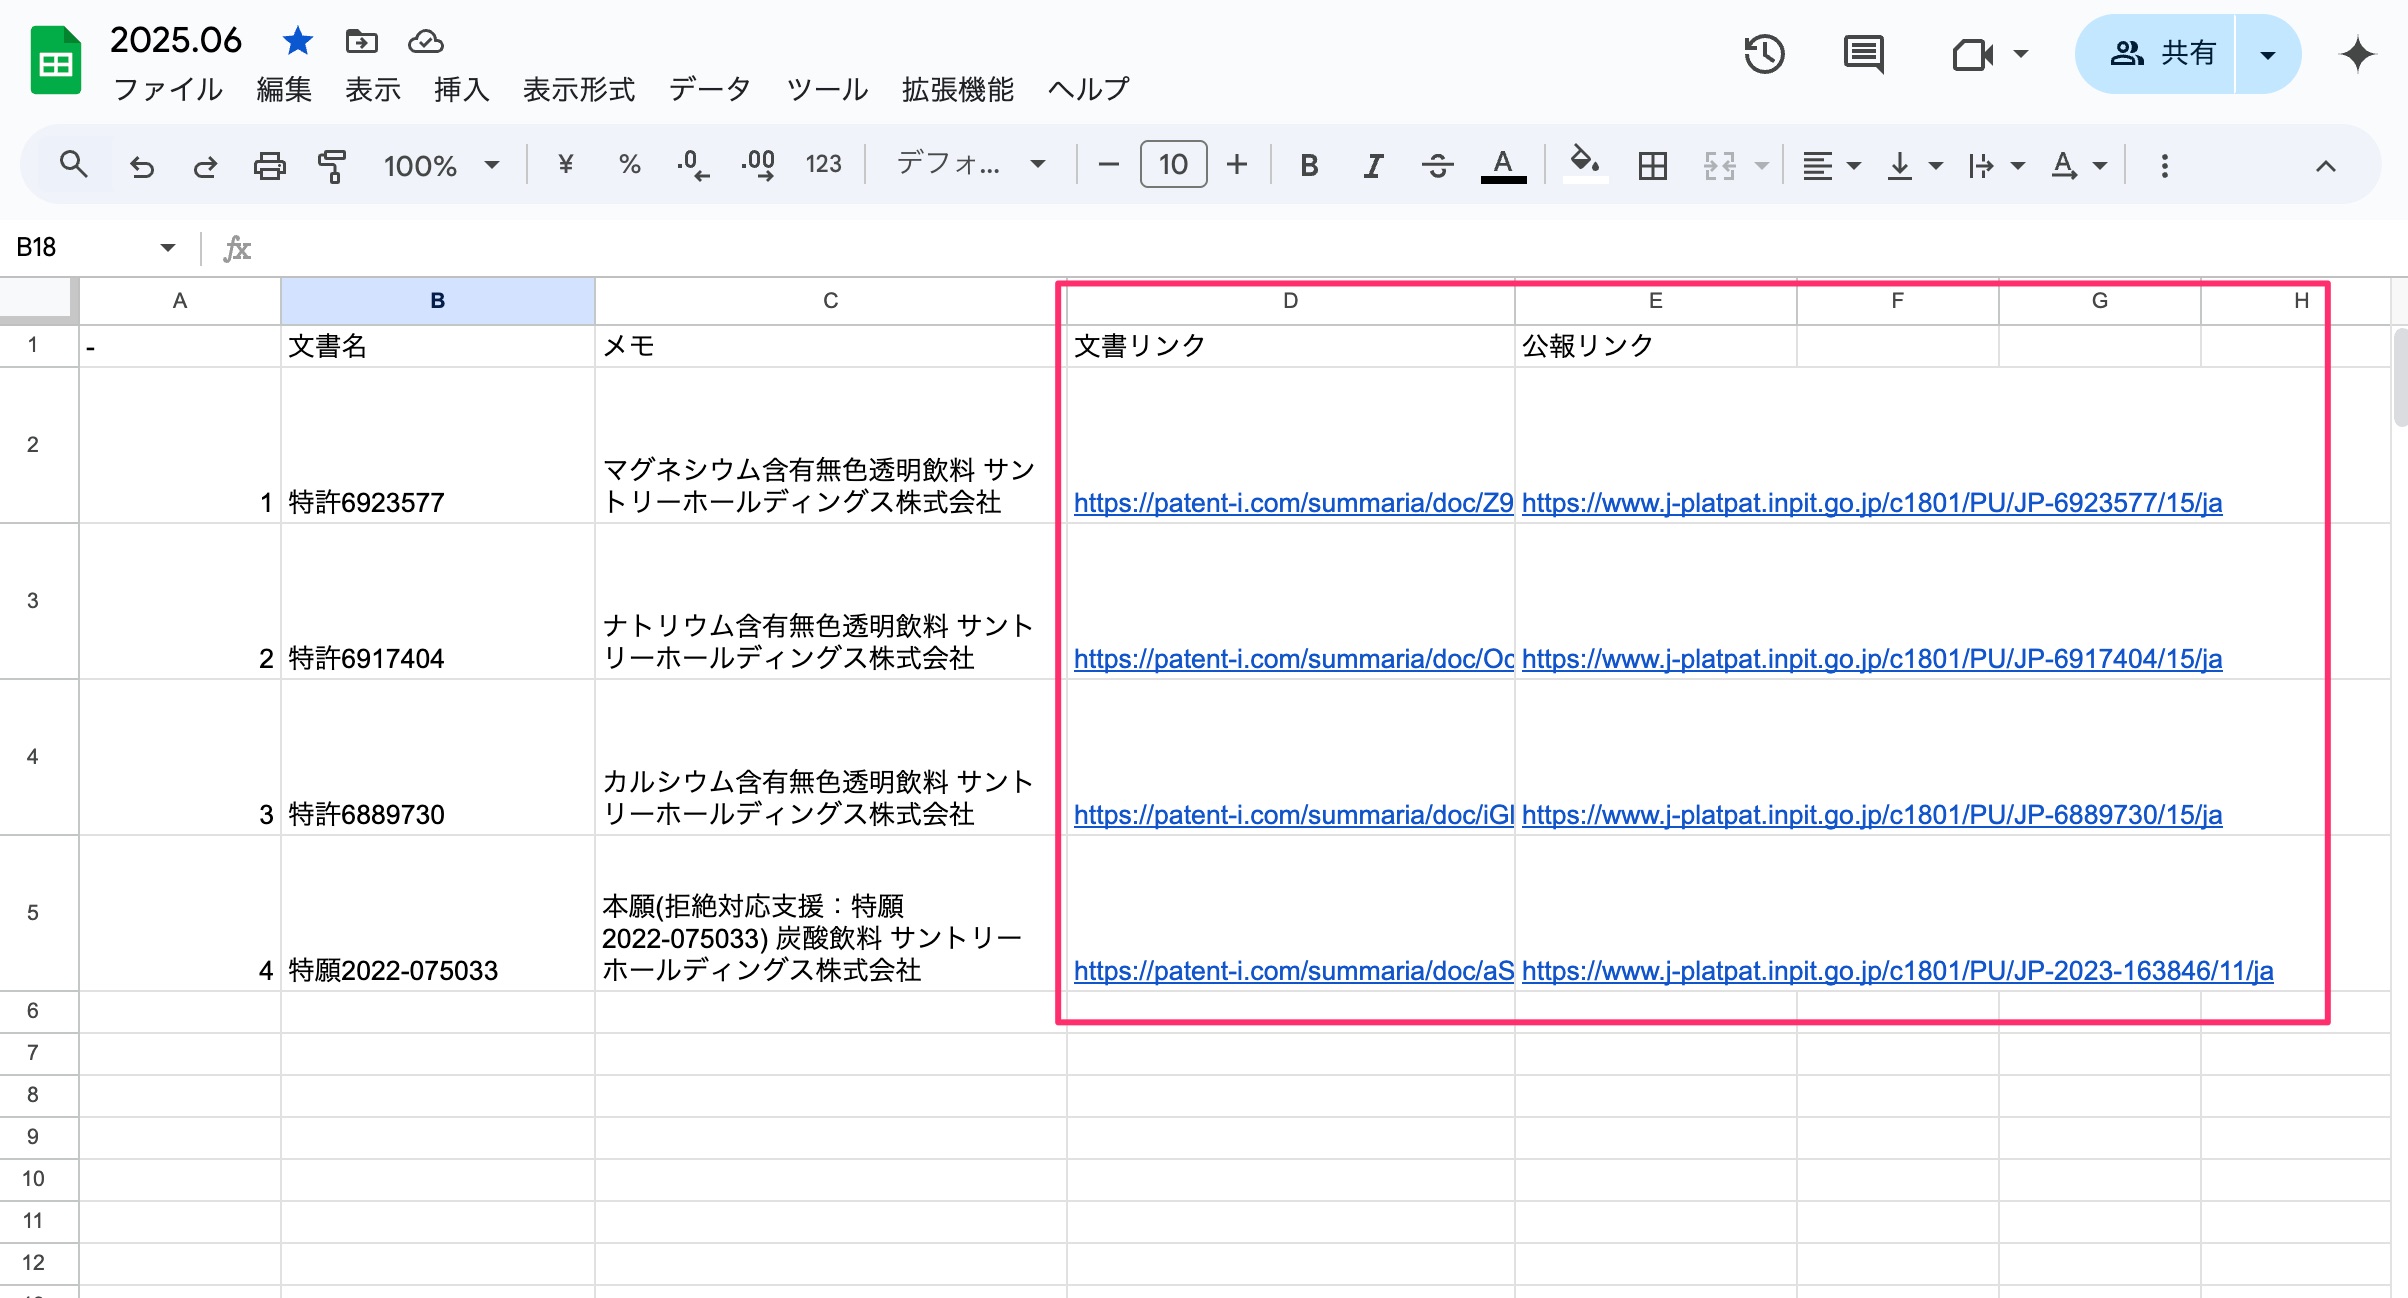Decrease font size with minus
2408x1298 pixels.
click(1108, 165)
